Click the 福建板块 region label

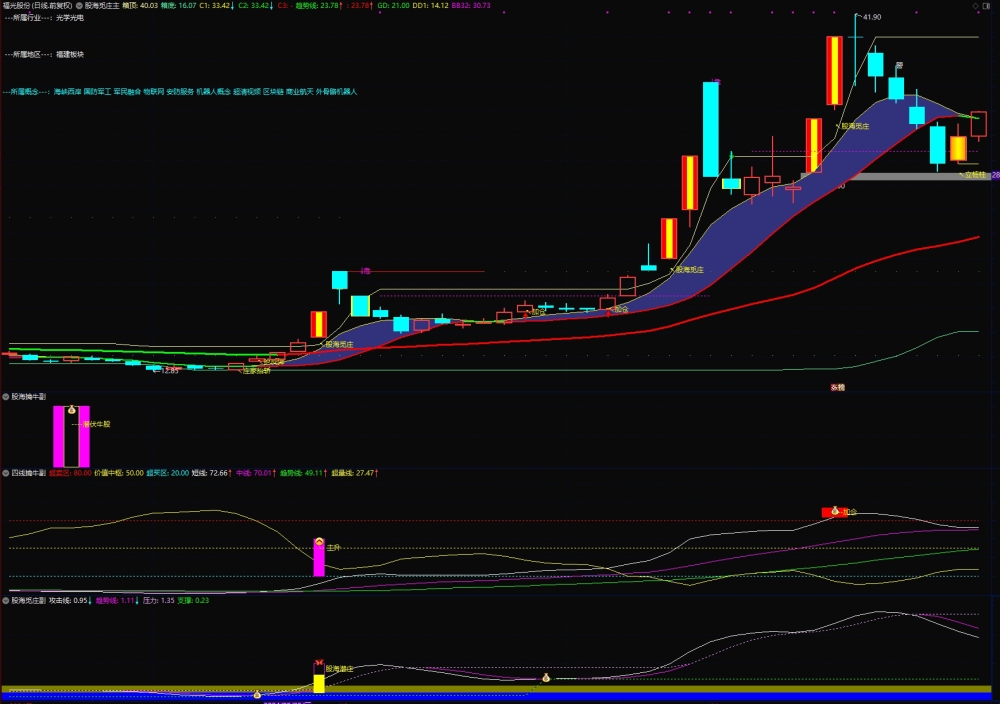[x=70, y=54]
